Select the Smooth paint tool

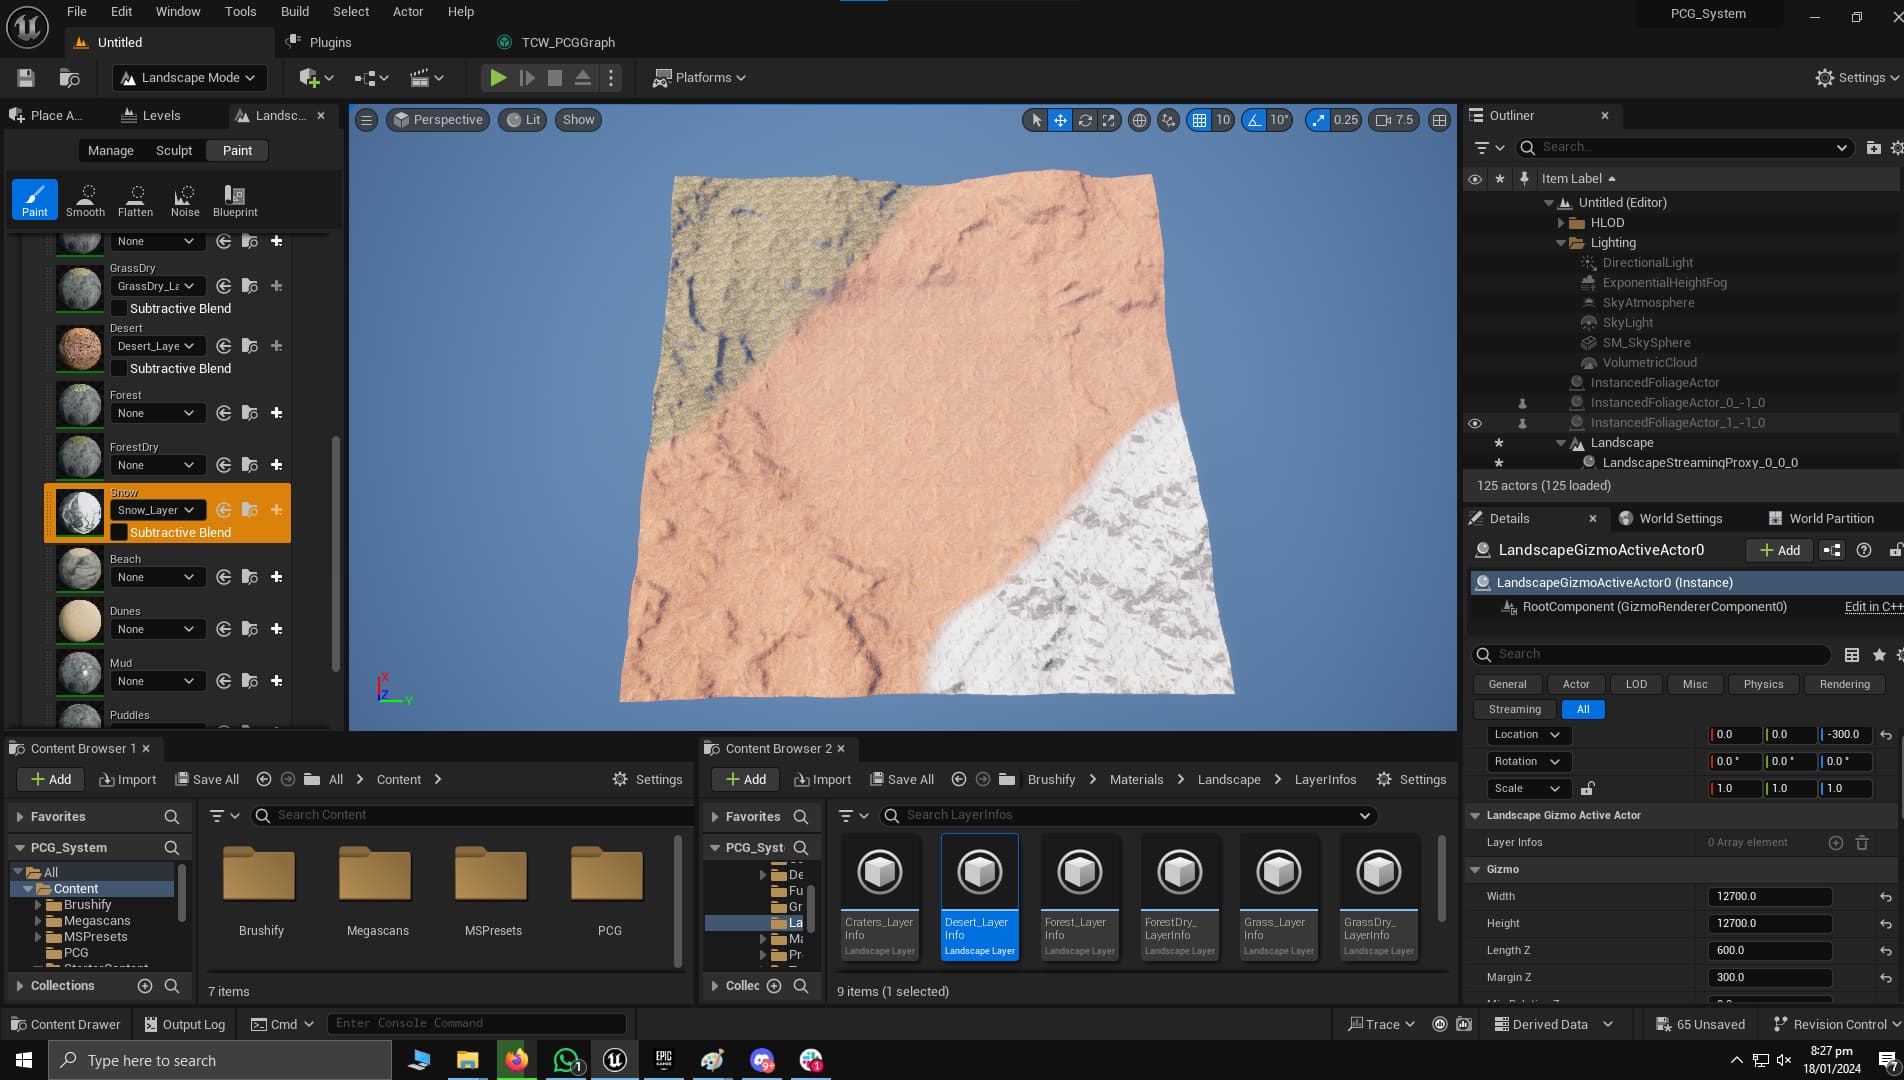click(85, 199)
